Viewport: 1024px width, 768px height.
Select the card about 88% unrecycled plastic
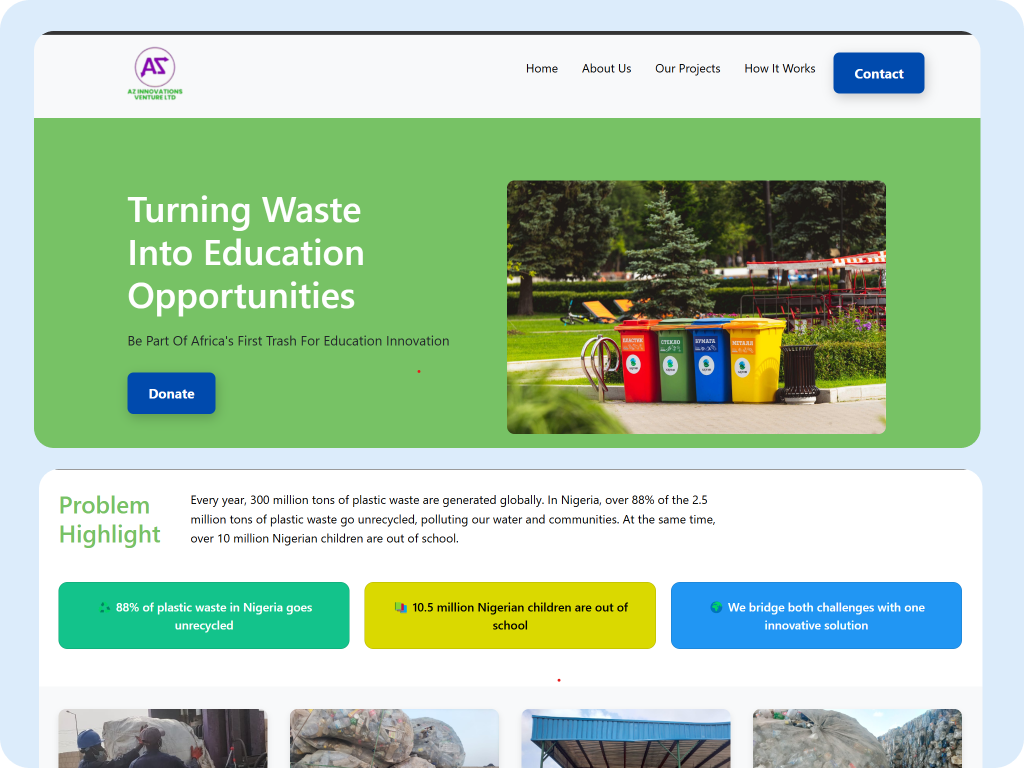tap(204, 615)
